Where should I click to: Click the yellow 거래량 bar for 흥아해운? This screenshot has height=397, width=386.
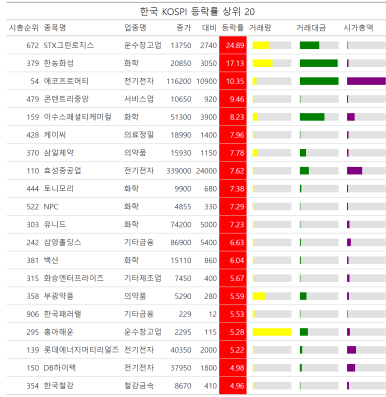(x=272, y=332)
